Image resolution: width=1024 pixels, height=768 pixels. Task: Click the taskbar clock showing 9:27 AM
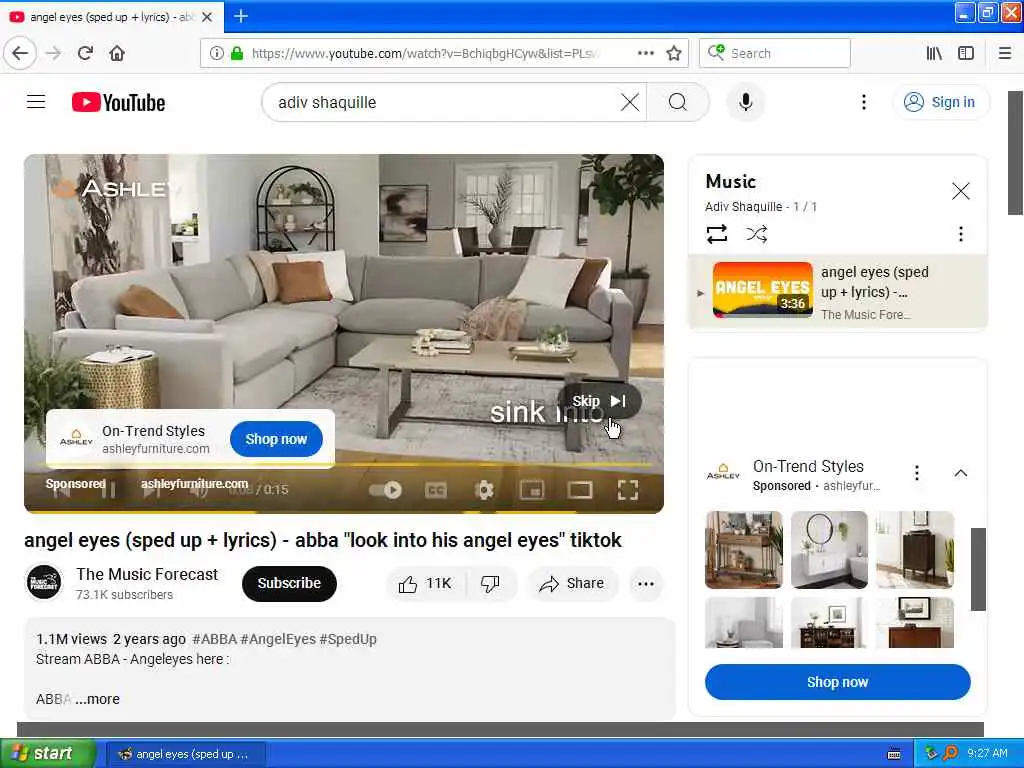click(987, 753)
